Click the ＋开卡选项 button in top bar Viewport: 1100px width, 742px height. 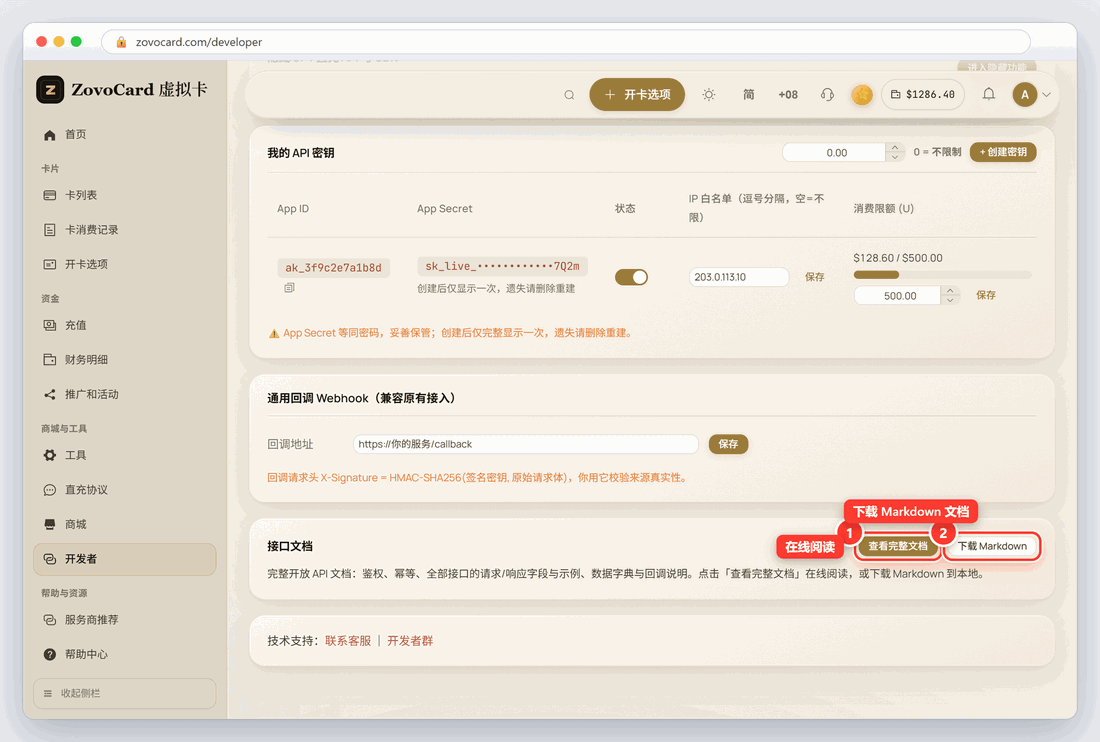(637, 95)
